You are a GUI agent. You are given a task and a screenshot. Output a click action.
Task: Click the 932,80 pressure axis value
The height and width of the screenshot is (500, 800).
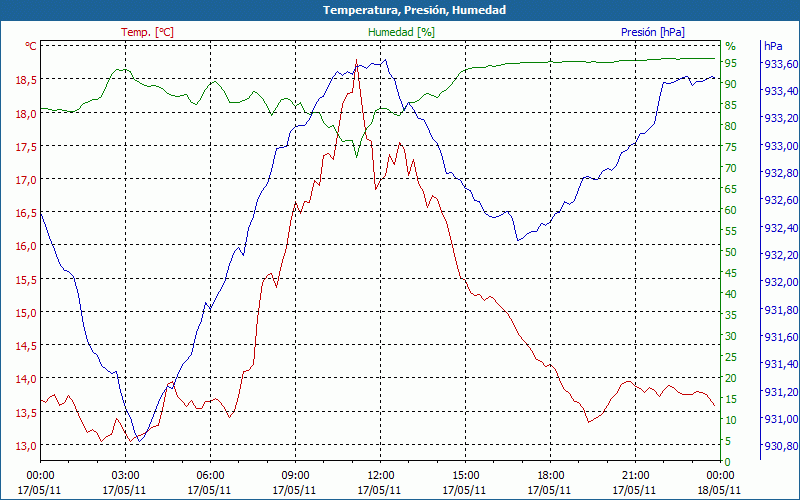coord(780,173)
